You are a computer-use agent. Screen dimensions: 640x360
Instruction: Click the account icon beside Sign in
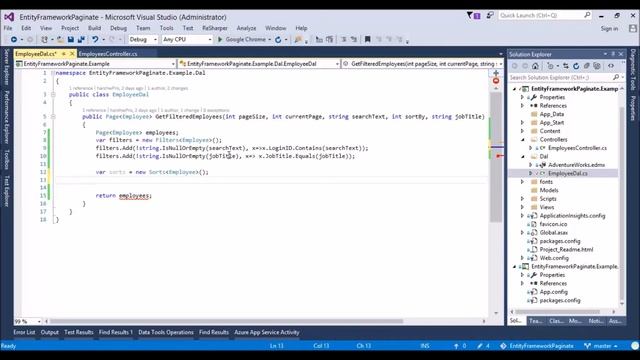(x=633, y=29)
